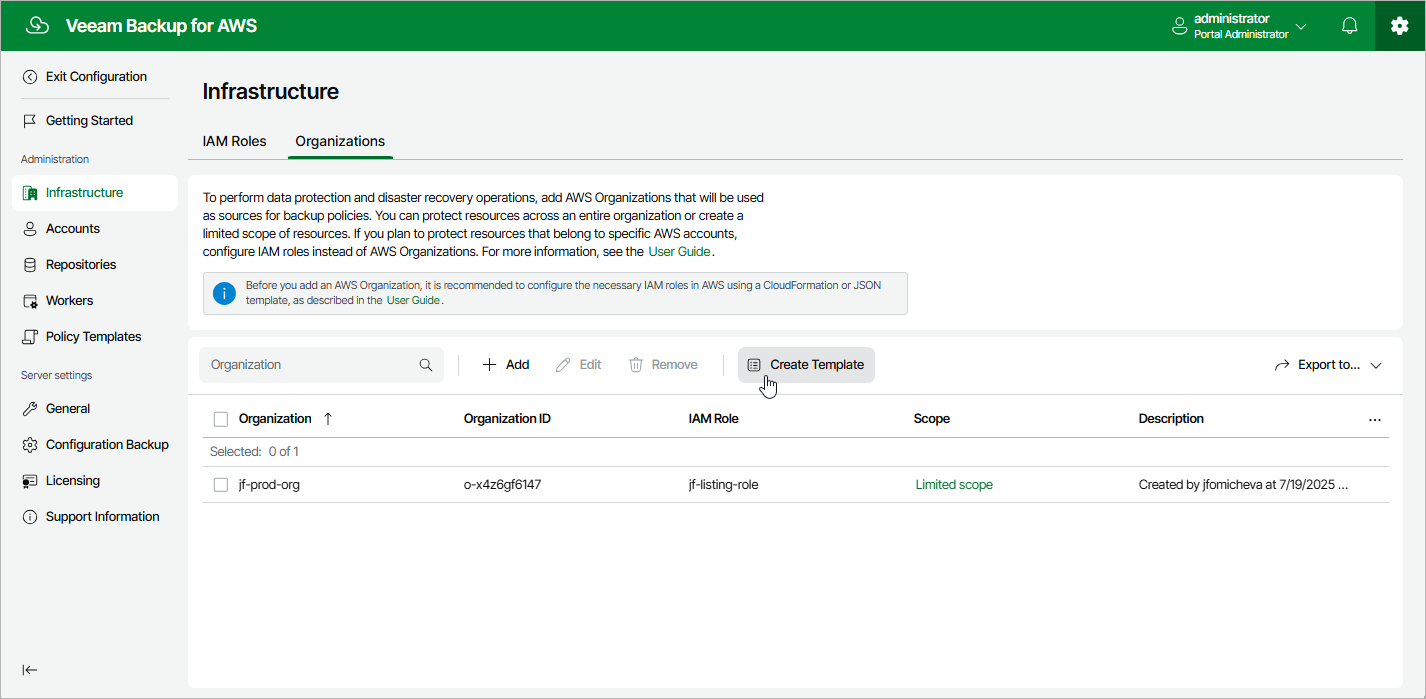
Task: Collapse the sidebar with bottom arrow icon
Action: pos(30,670)
